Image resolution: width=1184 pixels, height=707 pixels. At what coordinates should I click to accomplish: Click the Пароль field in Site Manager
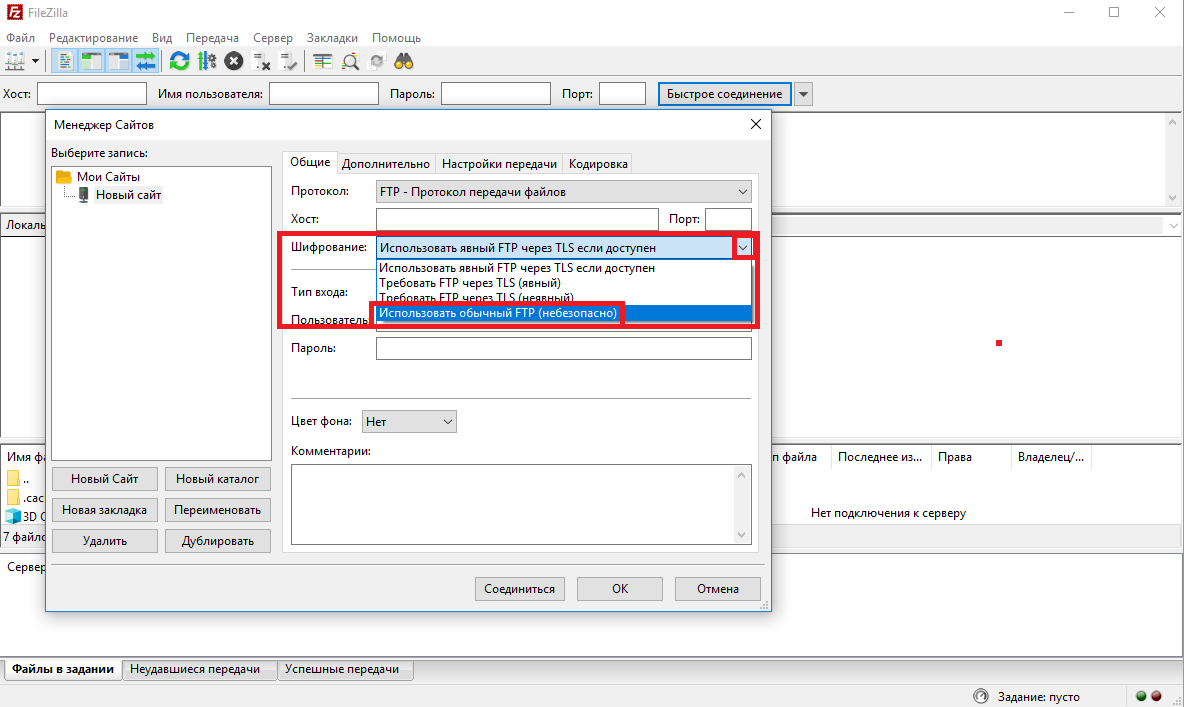point(563,348)
